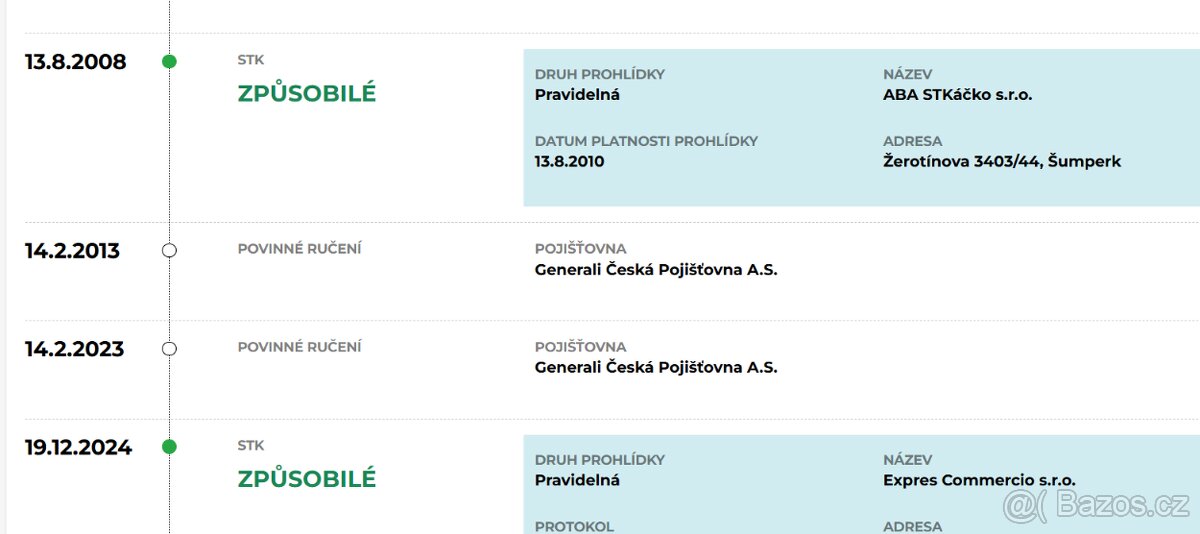Image resolution: width=1200 pixels, height=534 pixels.
Task: Select the 14.2.2023 date entry
Action: point(75,349)
